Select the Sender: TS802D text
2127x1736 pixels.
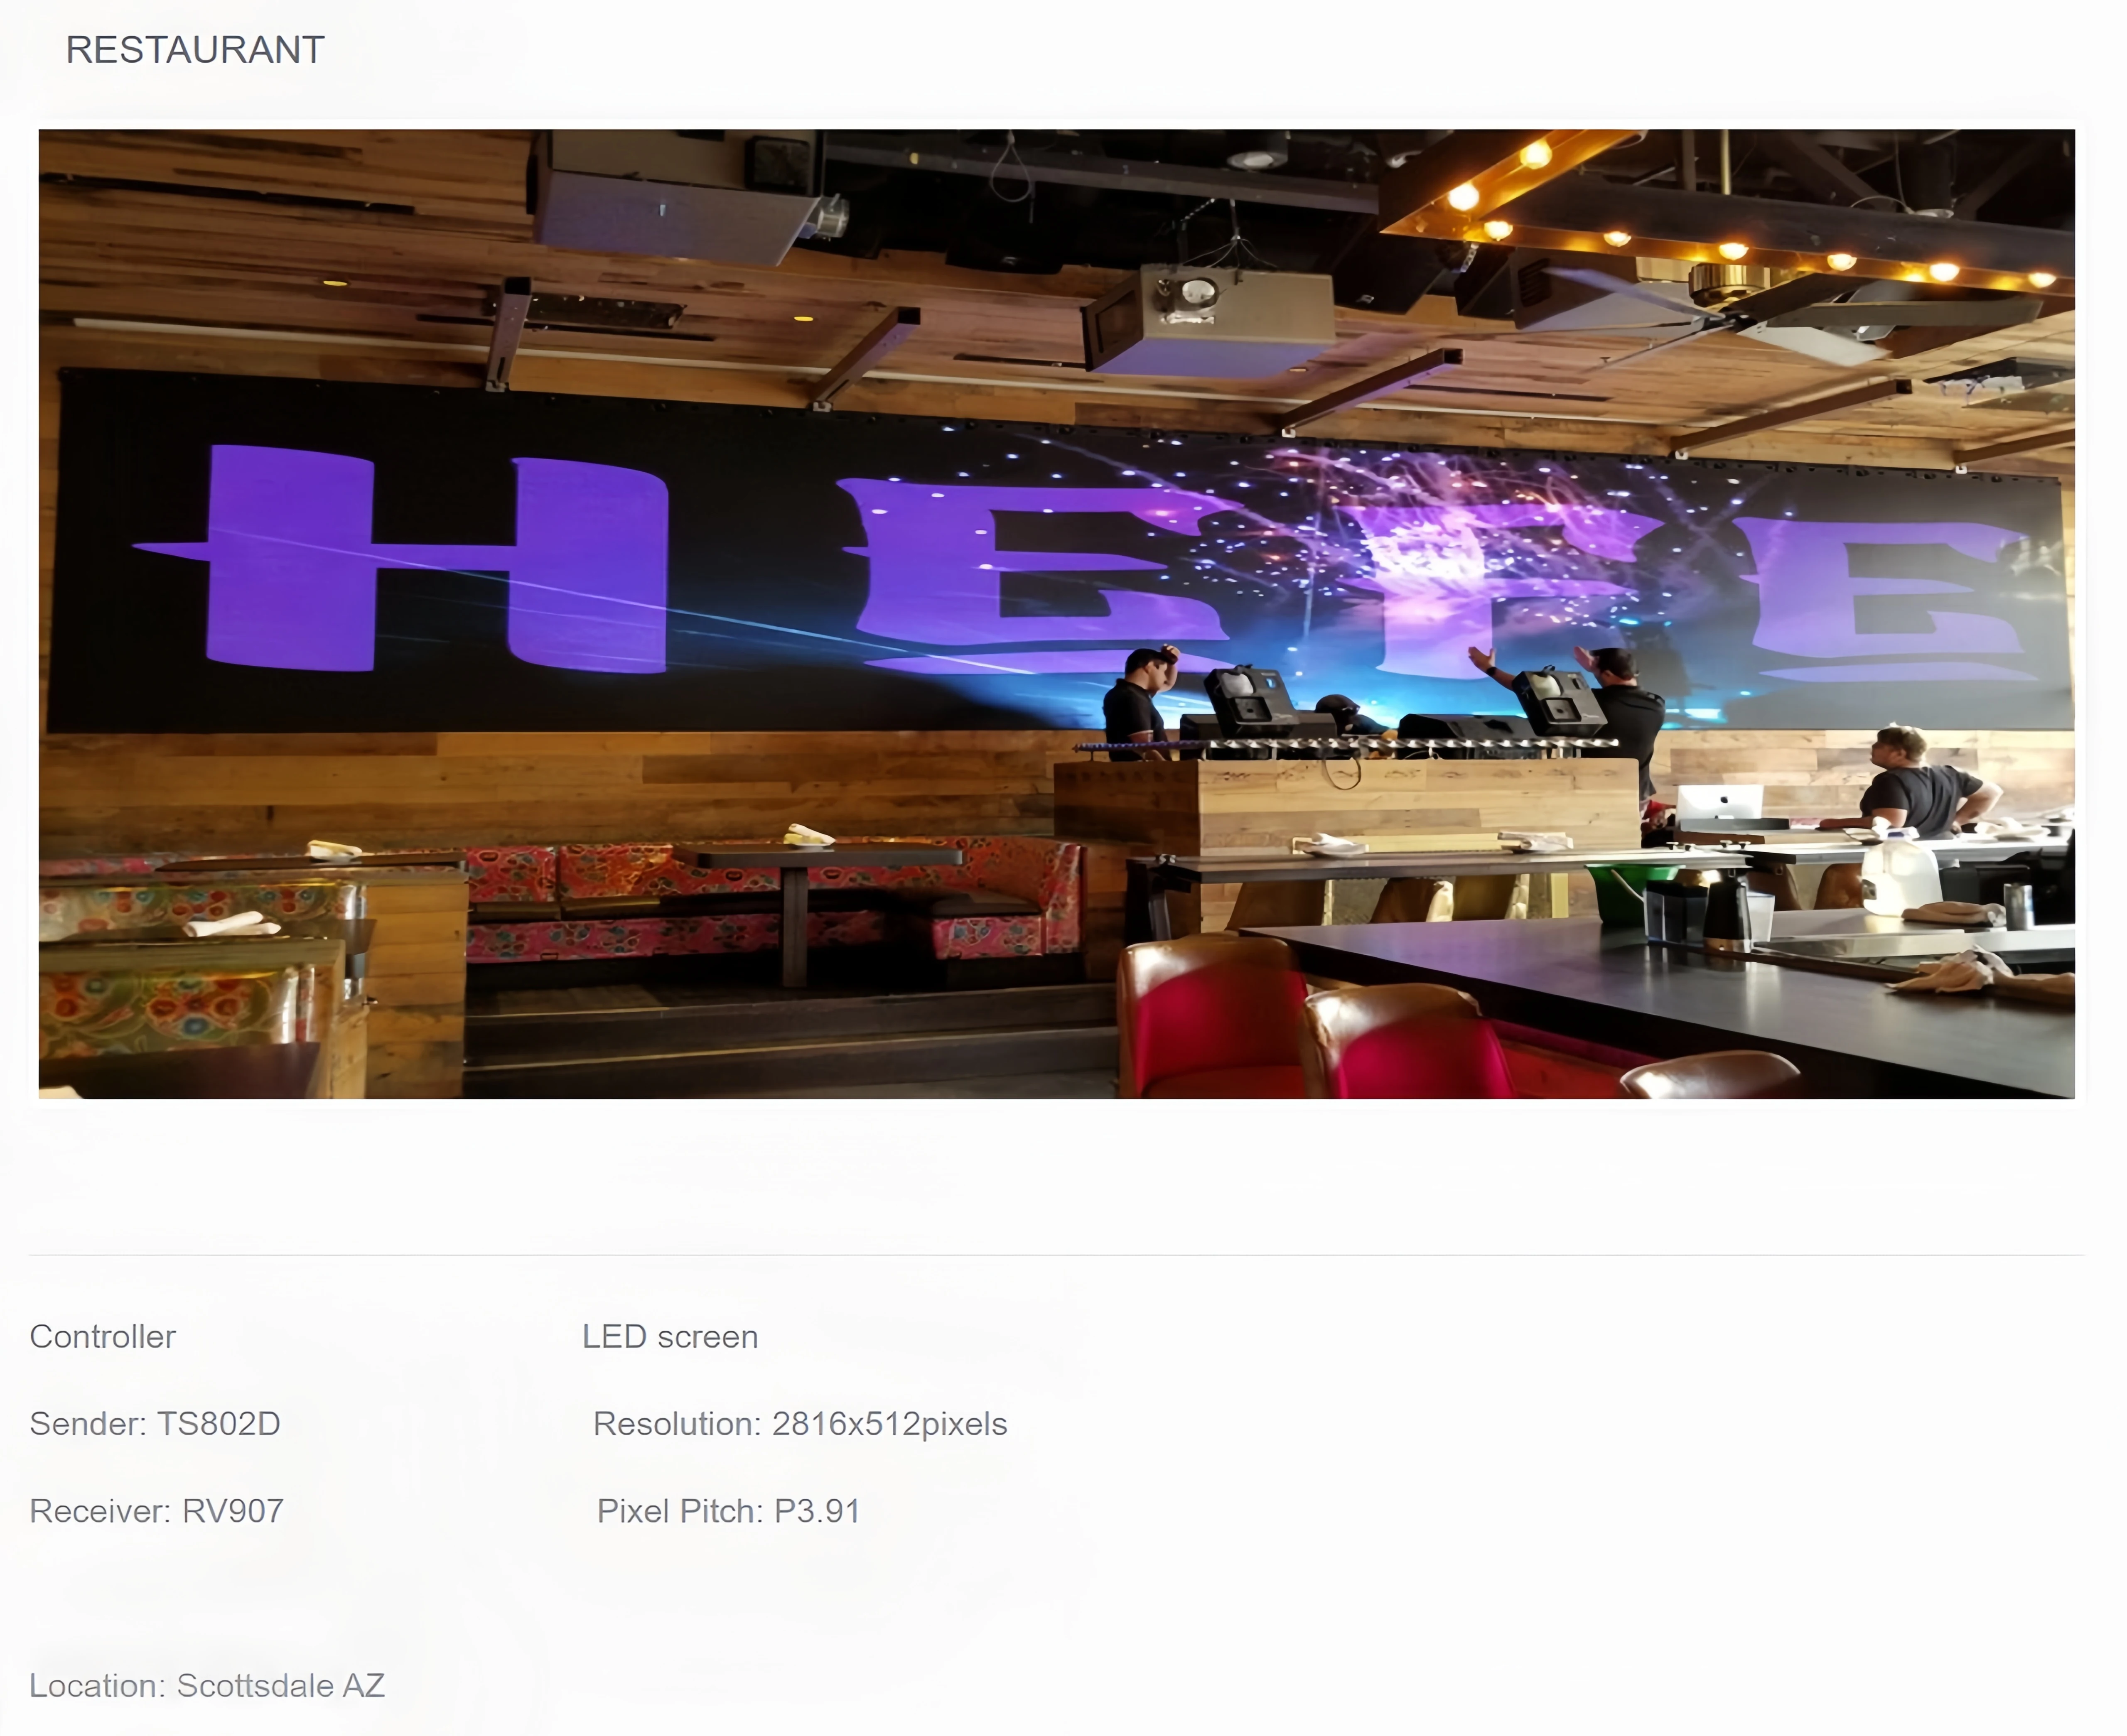coord(155,1424)
